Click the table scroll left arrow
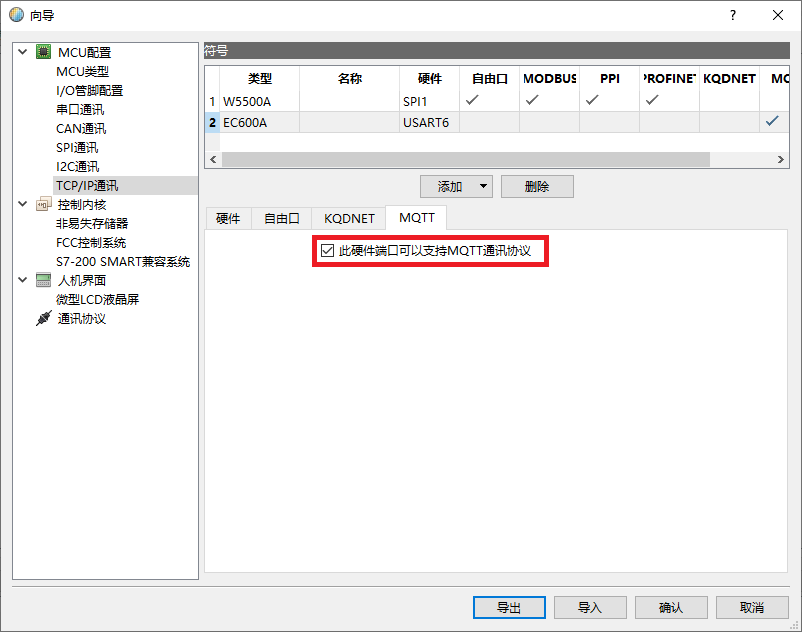Viewport: 802px width, 632px height. click(x=213, y=160)
